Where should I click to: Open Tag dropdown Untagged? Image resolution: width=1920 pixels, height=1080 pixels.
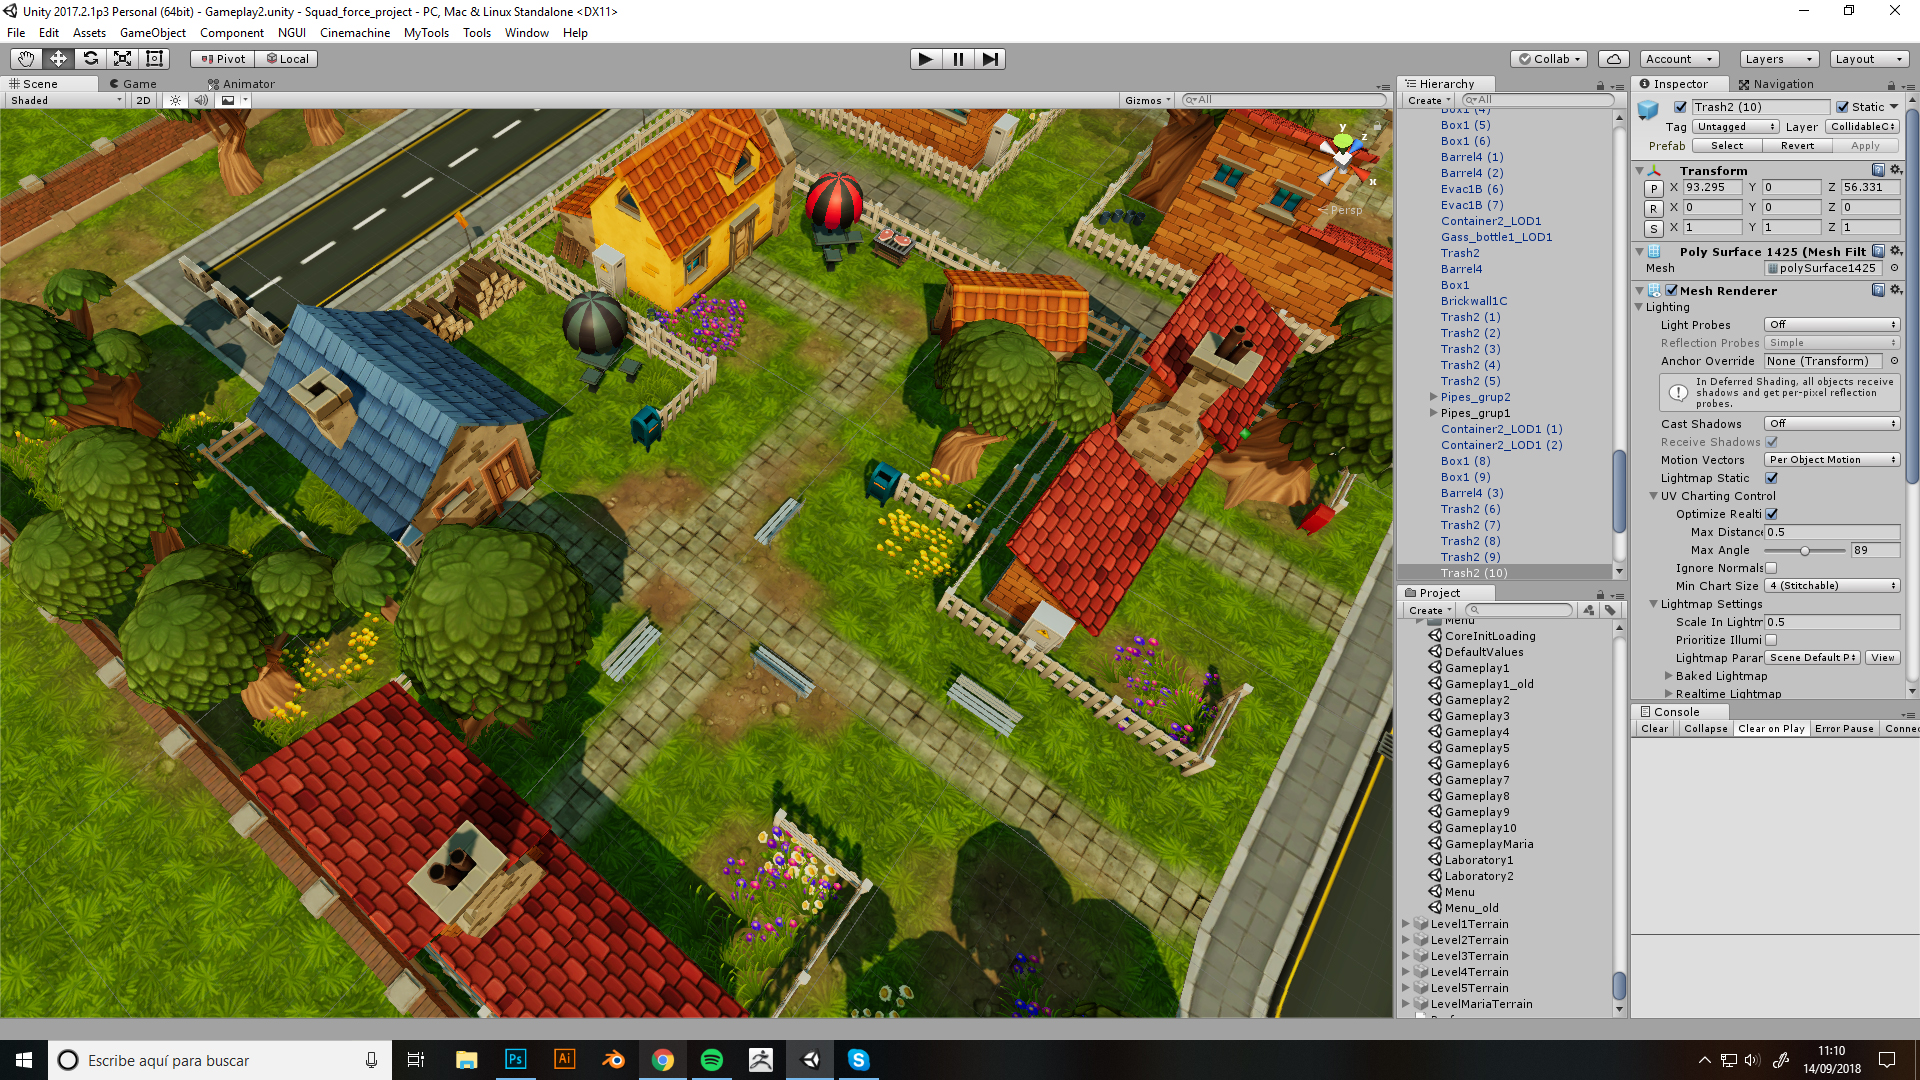click(1736, 127)
